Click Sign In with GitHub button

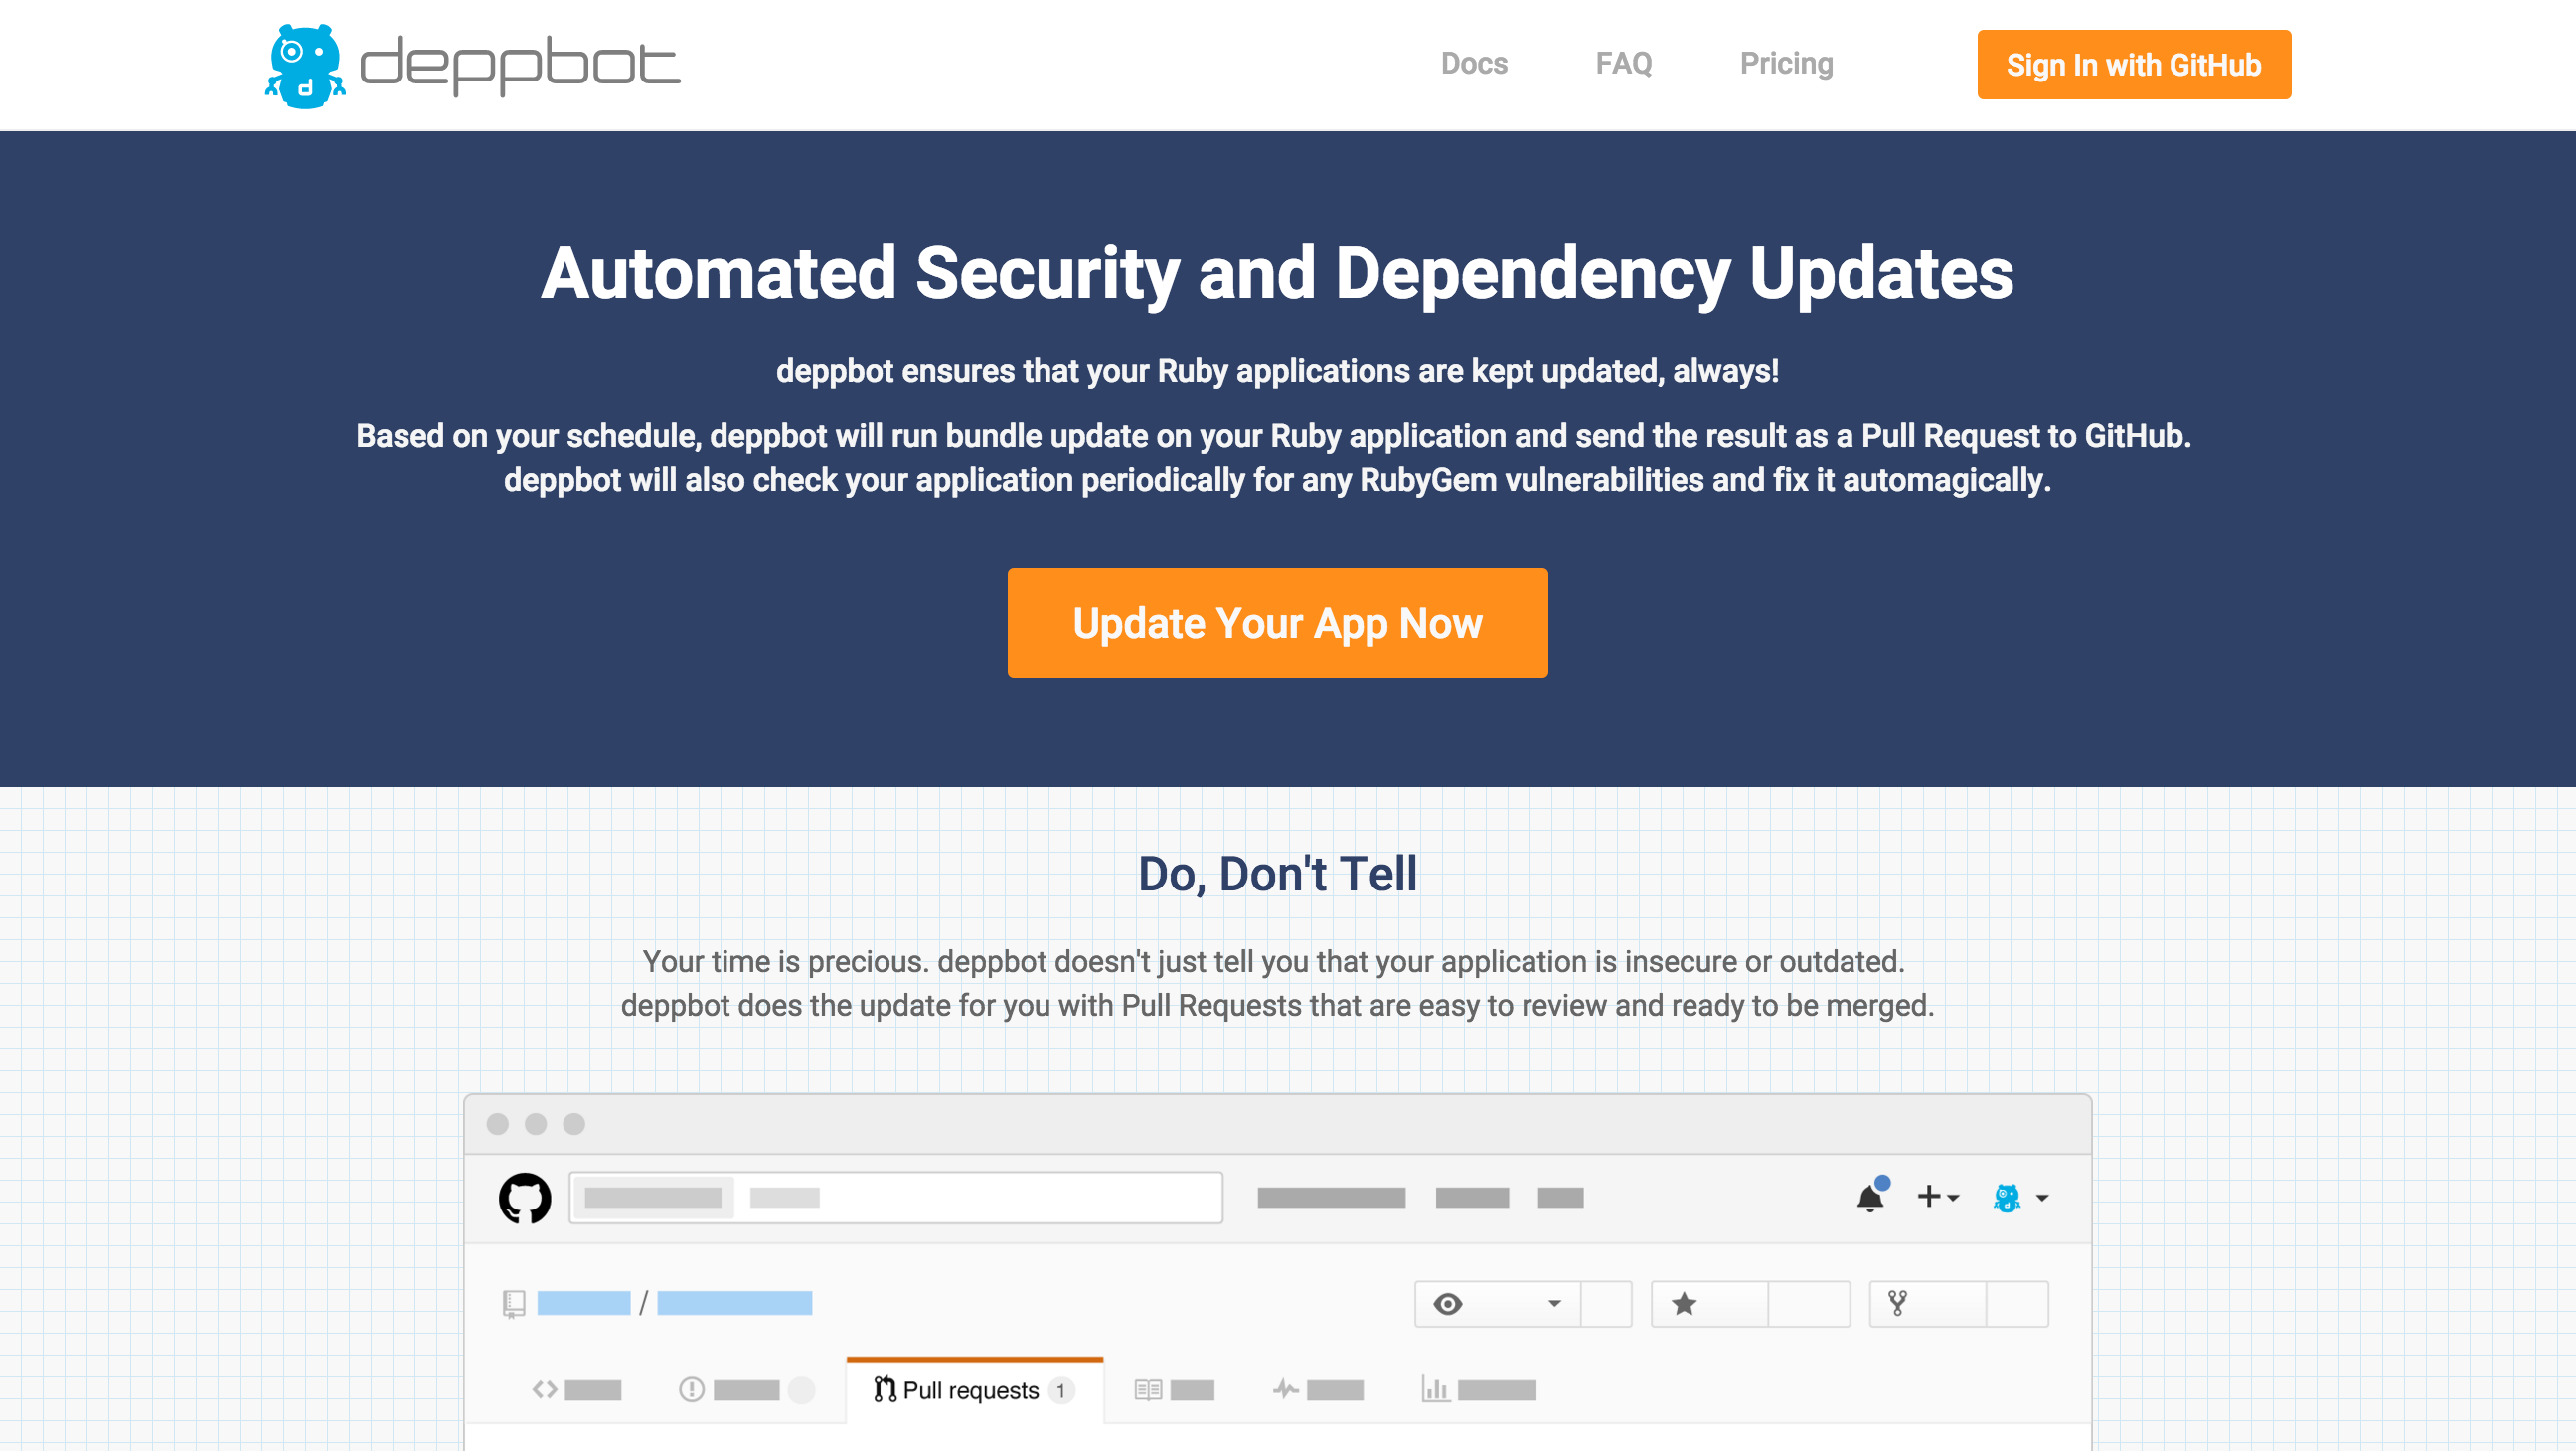click(x=2133, y=65)
